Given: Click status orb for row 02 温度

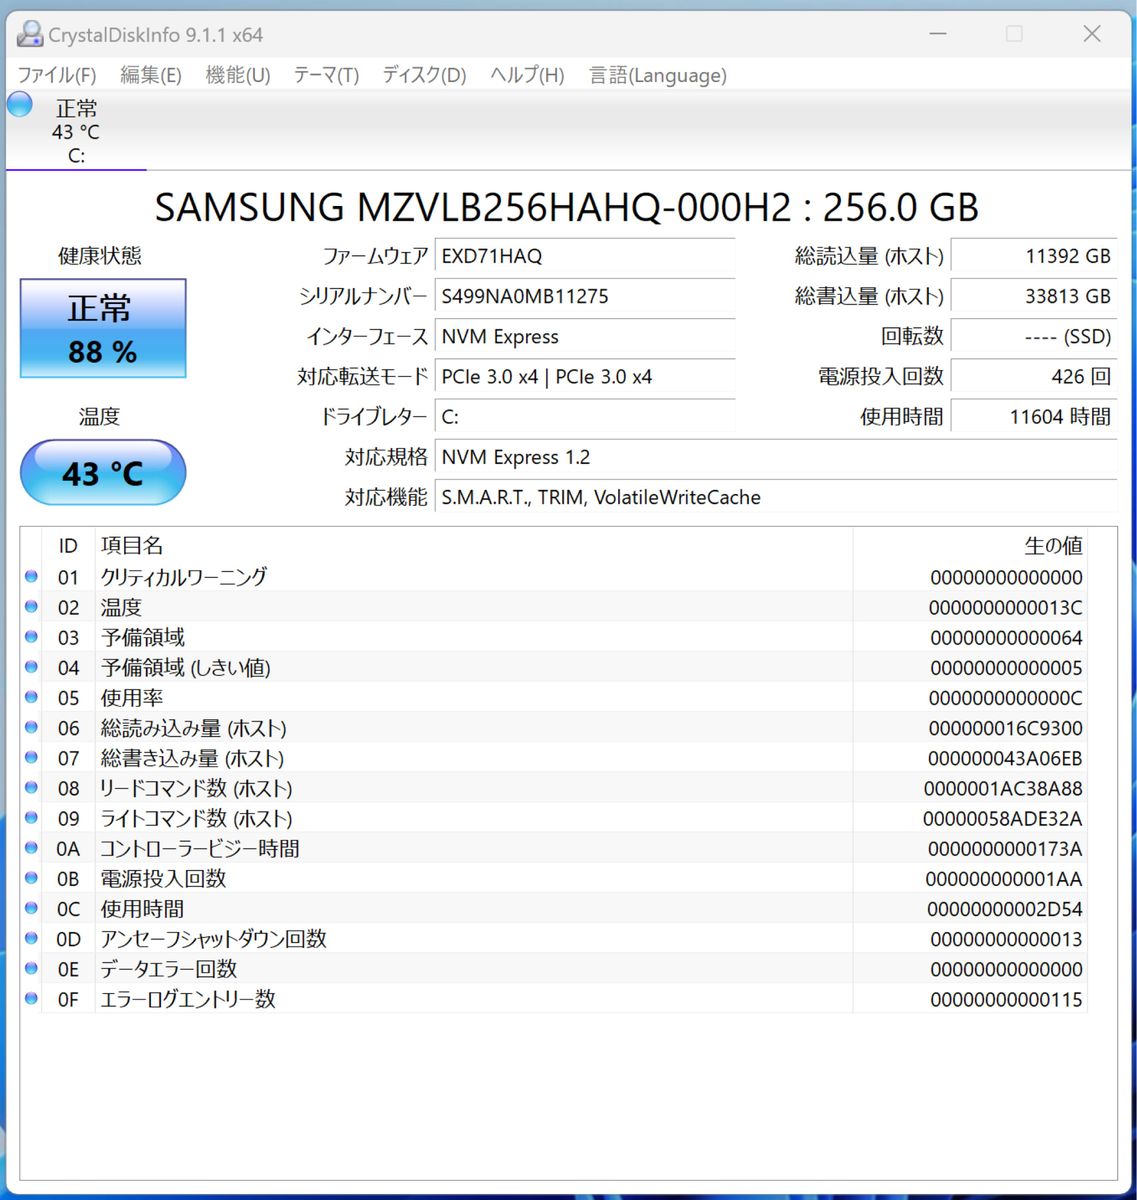Looking at the screenshot, I should [31, 607].
